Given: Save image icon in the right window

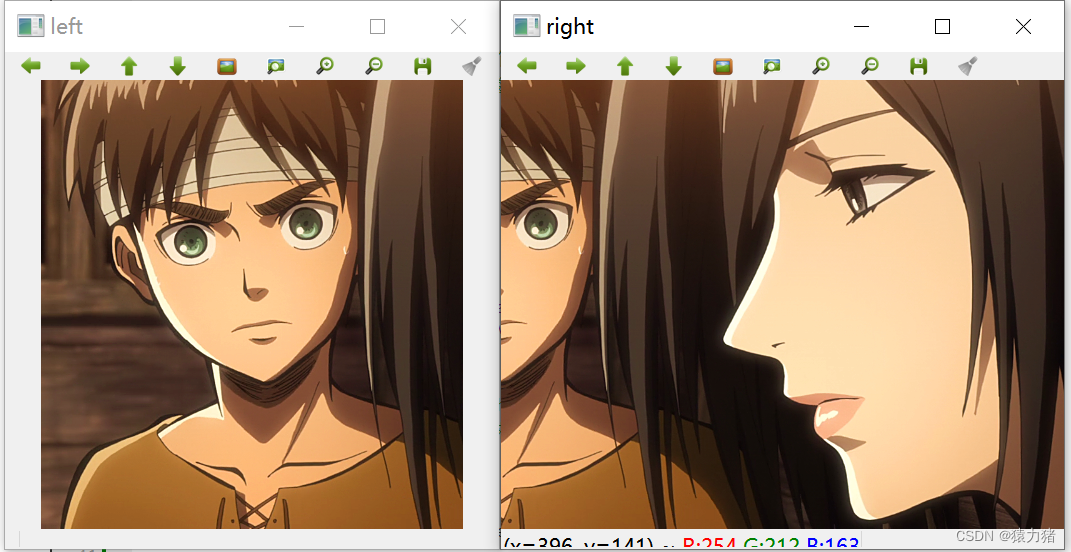Looking at the screenshot, I should pyautogui.click(x=919, y=66).
